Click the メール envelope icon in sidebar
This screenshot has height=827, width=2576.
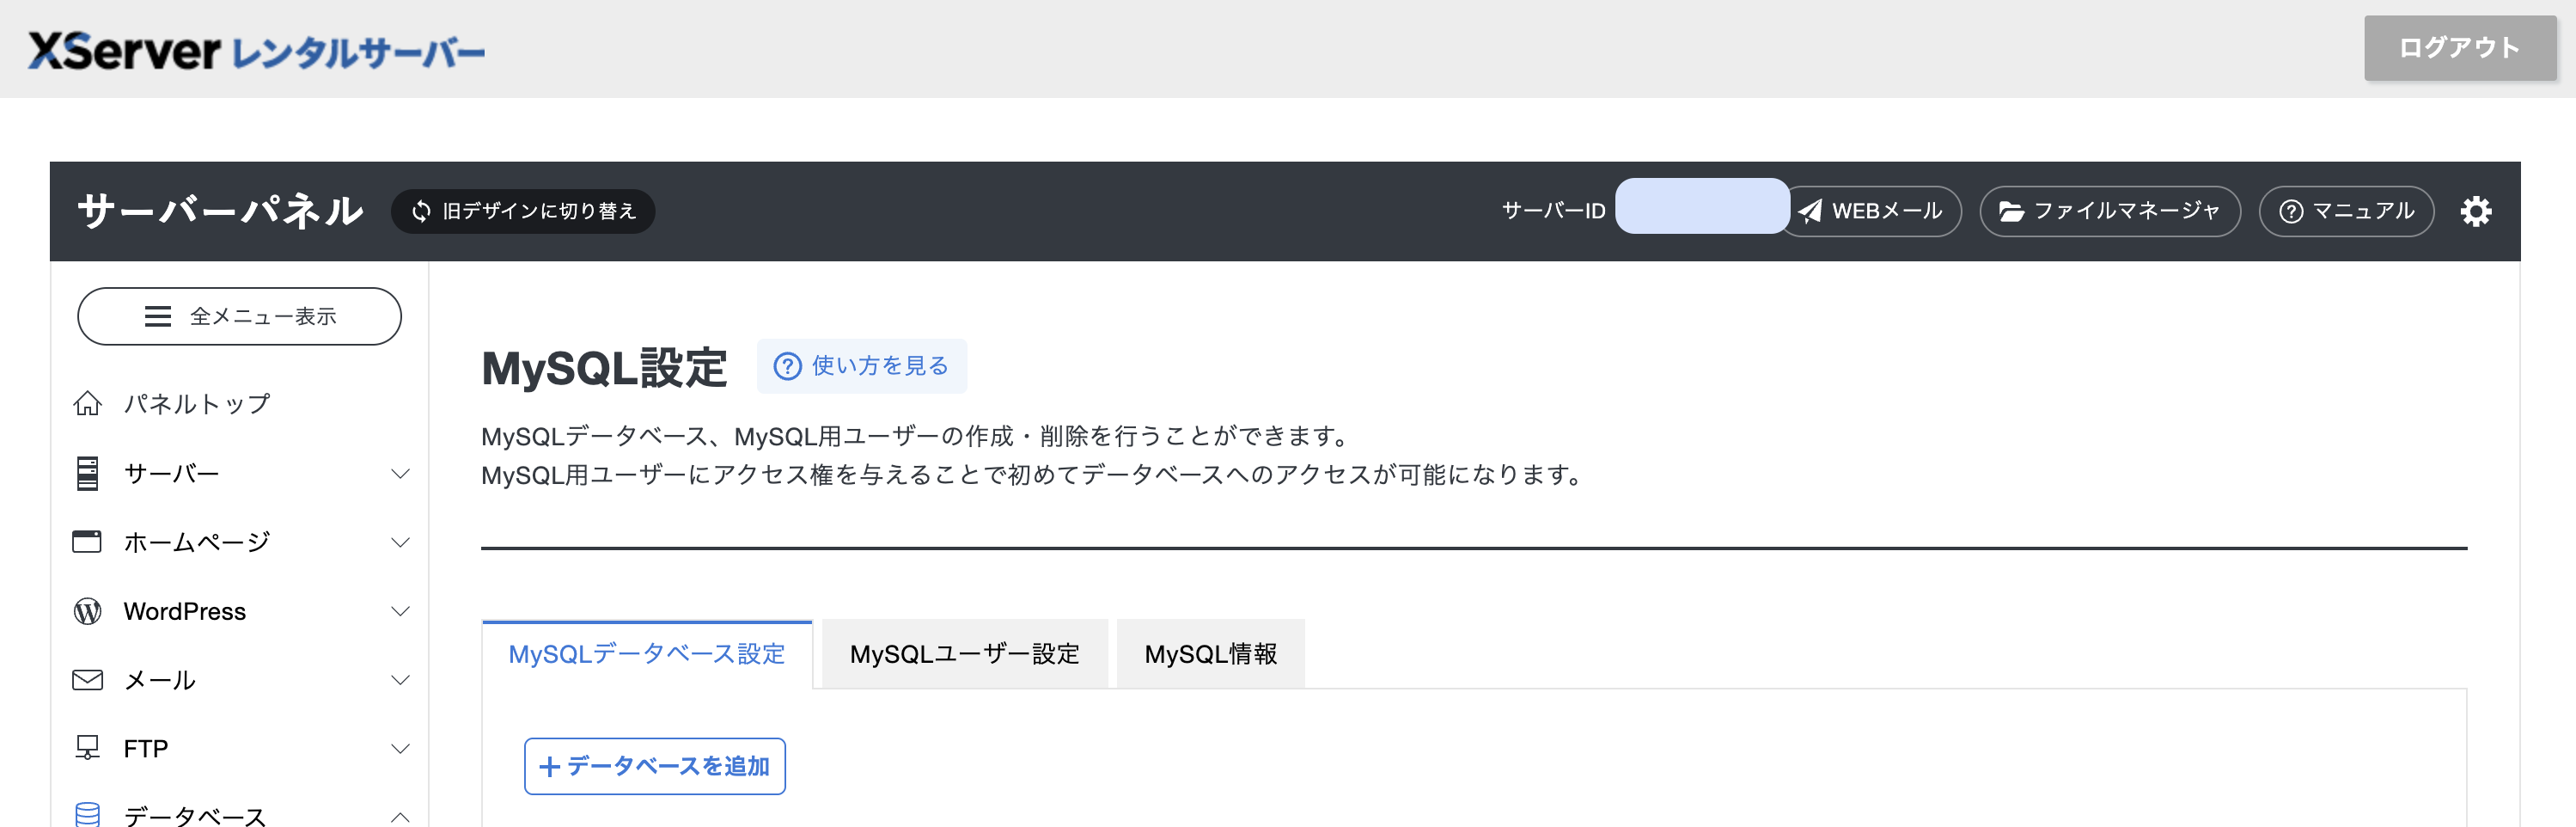point(88,679)
